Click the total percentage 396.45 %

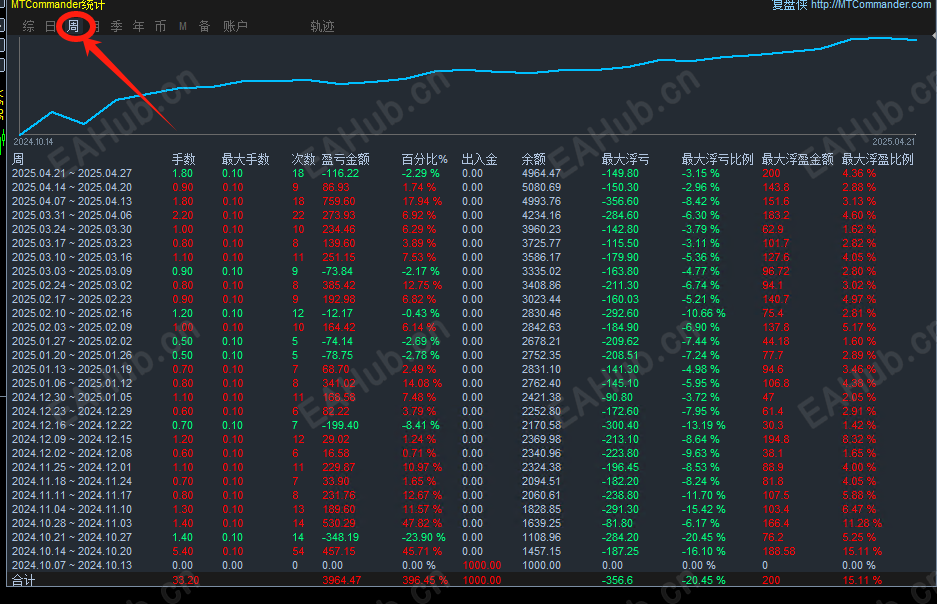(425, 580)
